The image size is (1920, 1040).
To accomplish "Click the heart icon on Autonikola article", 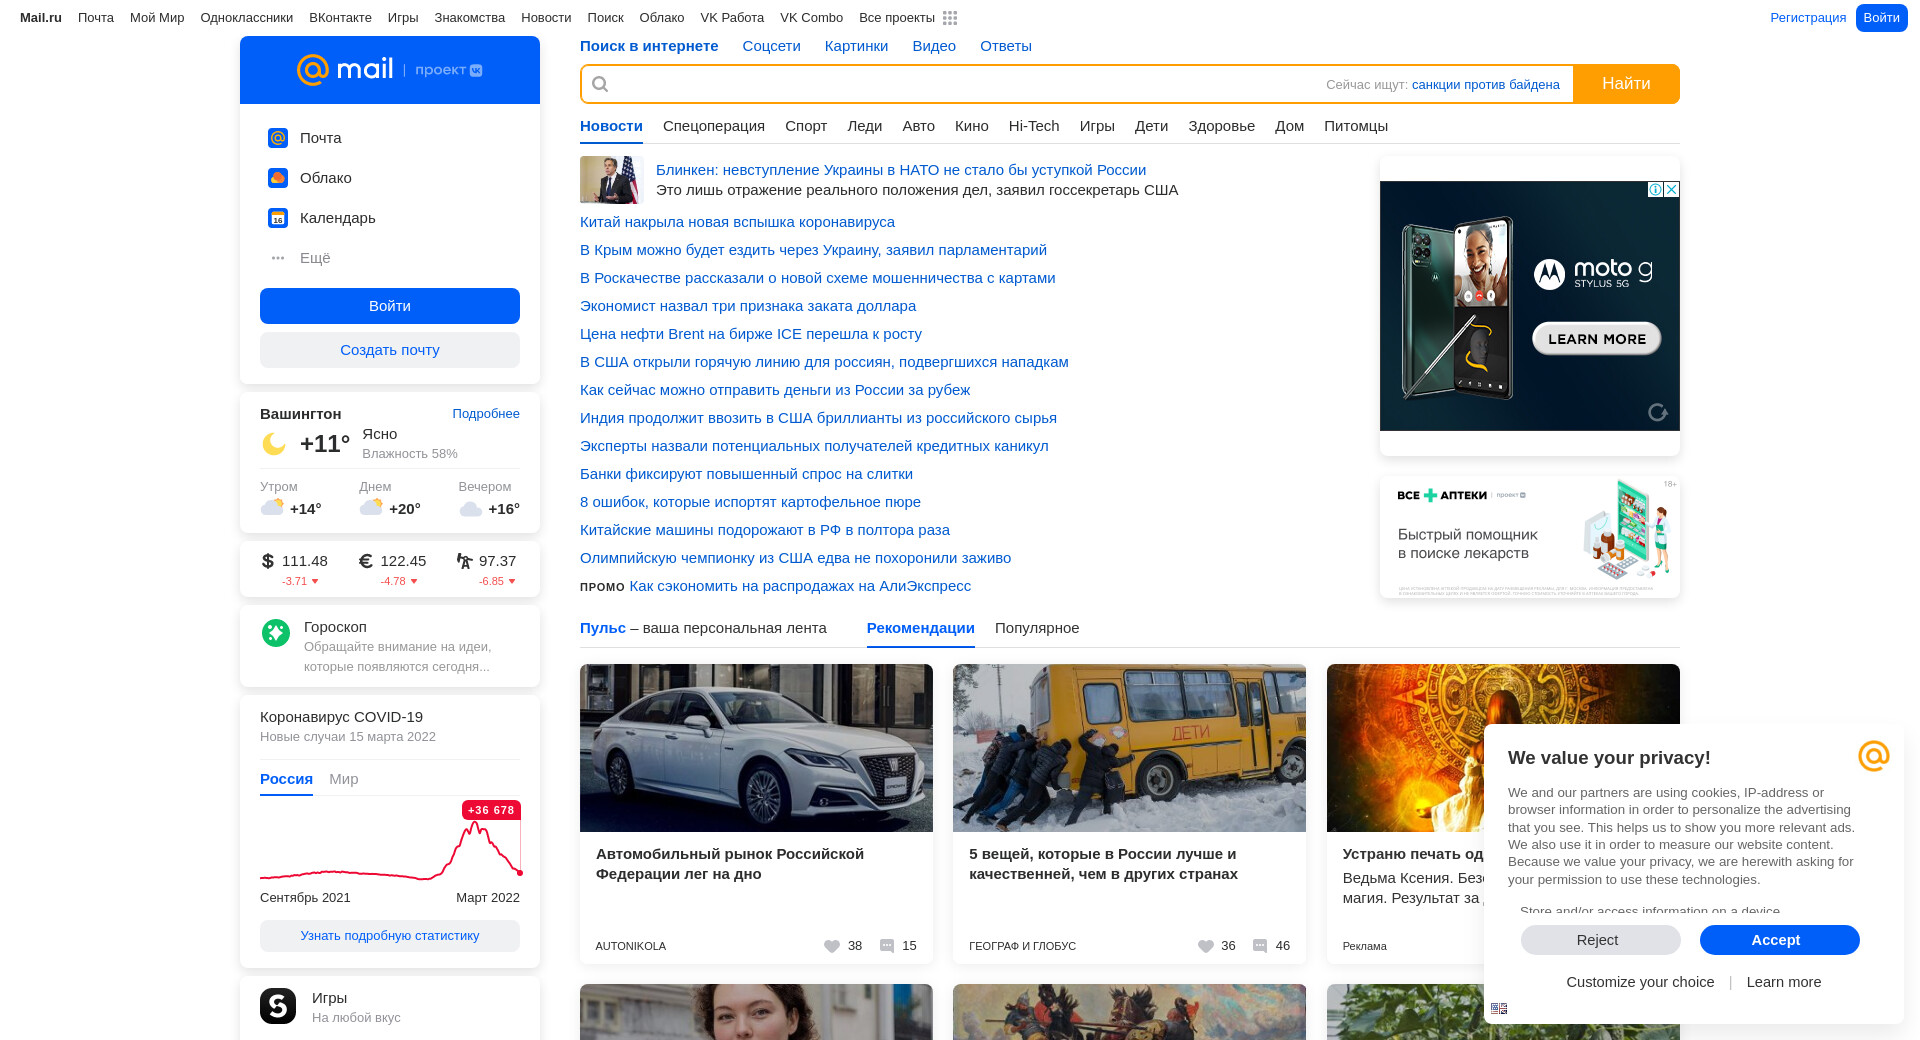I will [832, 946].
